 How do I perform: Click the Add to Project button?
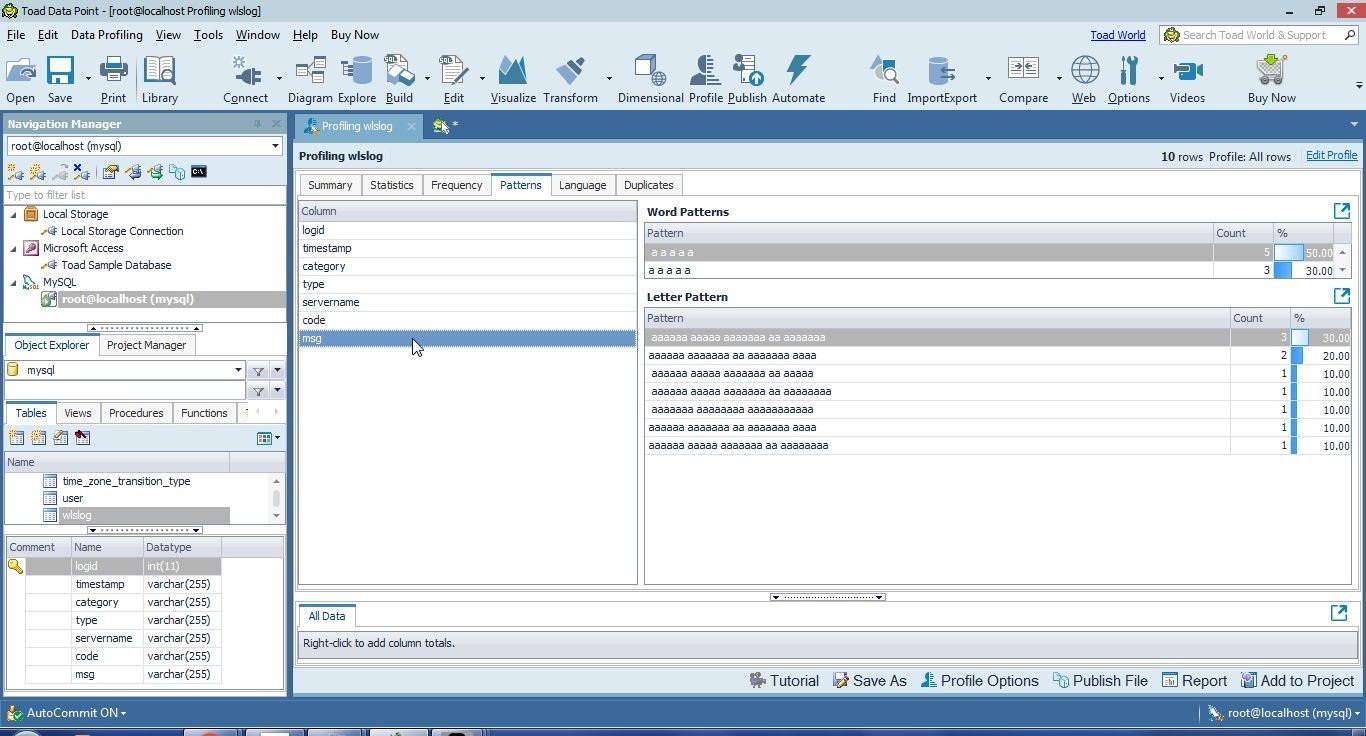[1298, 681]
